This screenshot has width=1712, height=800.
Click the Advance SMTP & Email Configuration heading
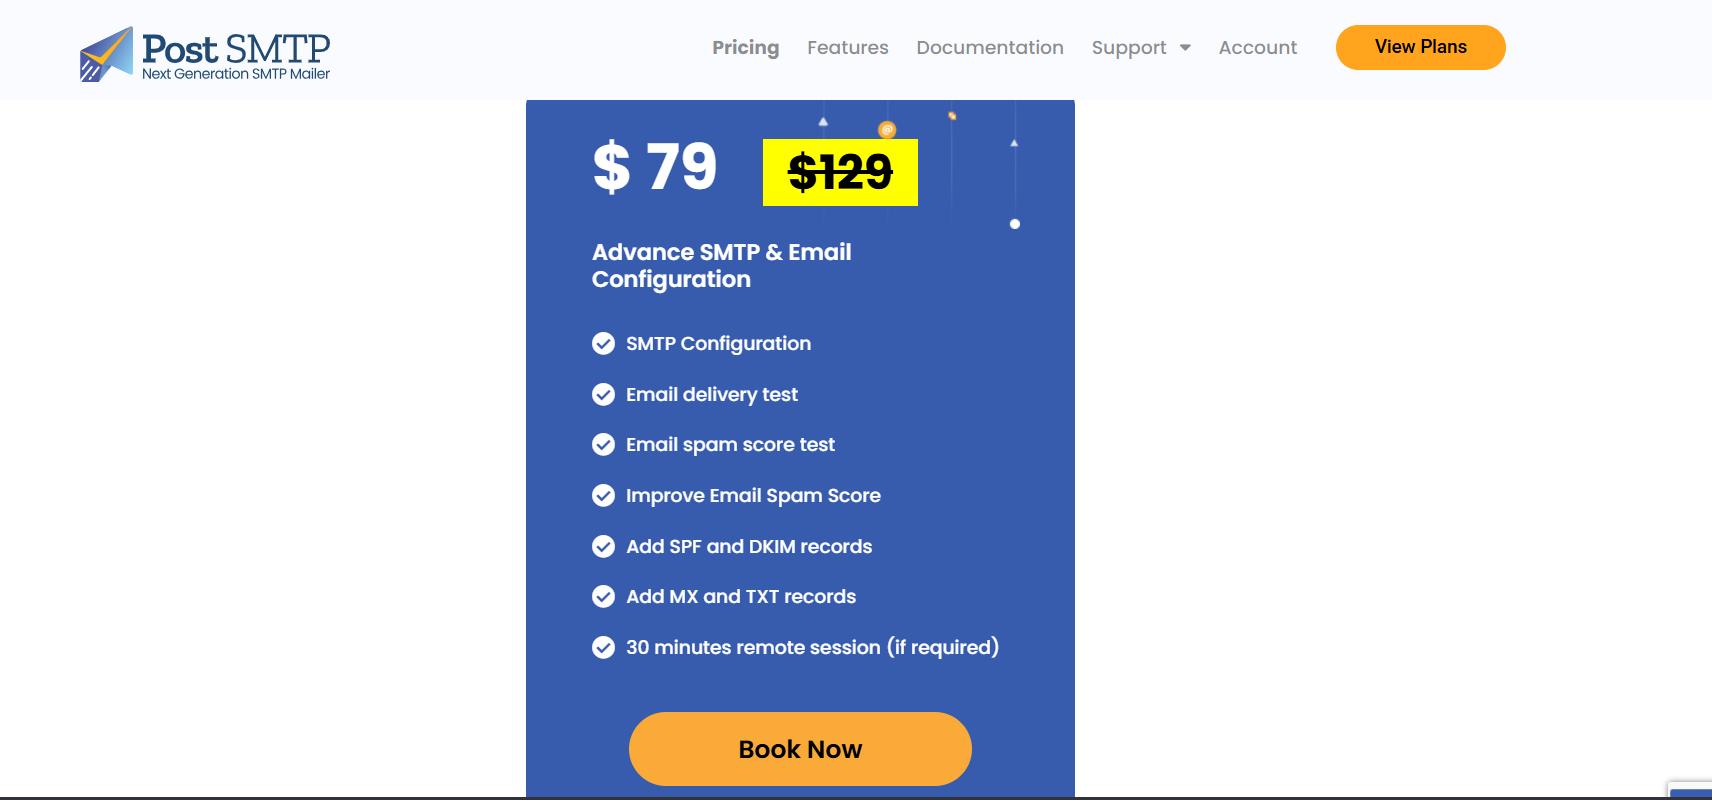pyautogui.click(x=721, y=265)
